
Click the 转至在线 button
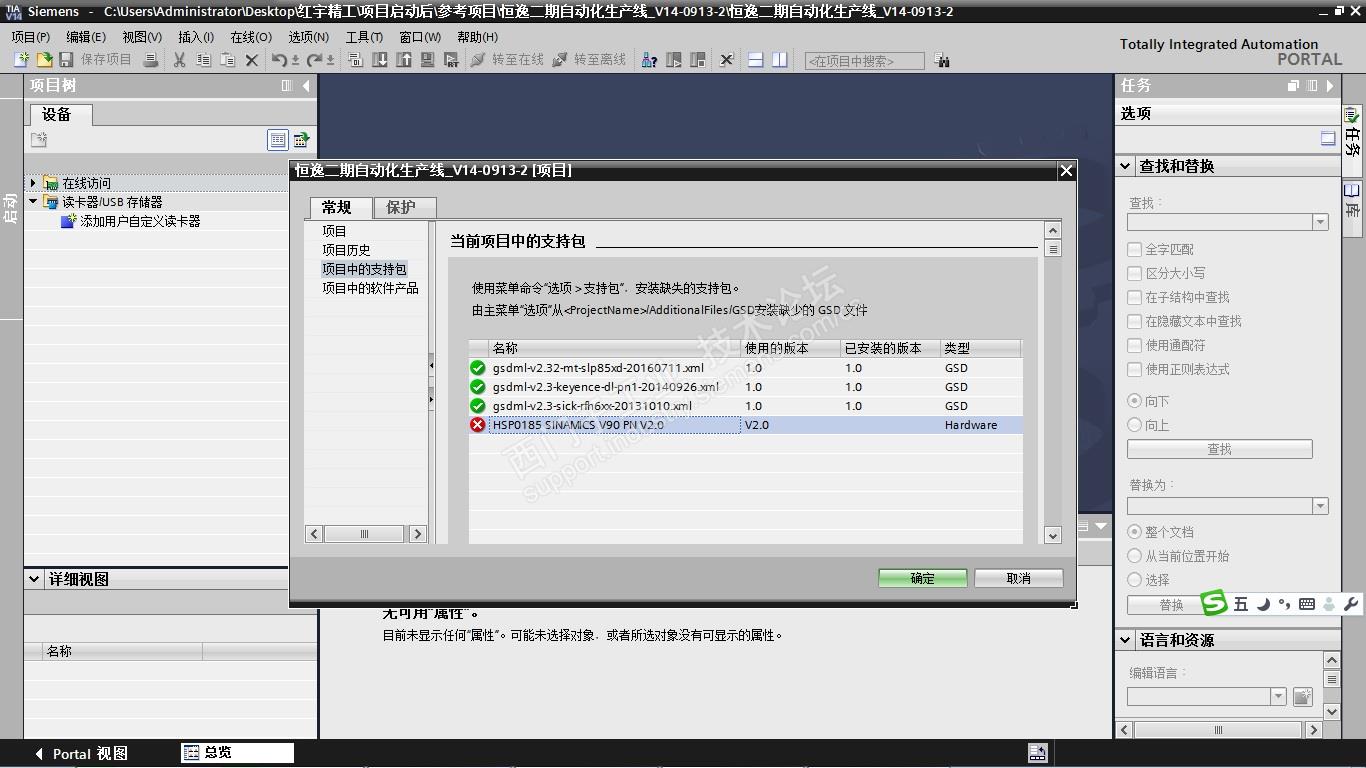click(x=507, y=60)
